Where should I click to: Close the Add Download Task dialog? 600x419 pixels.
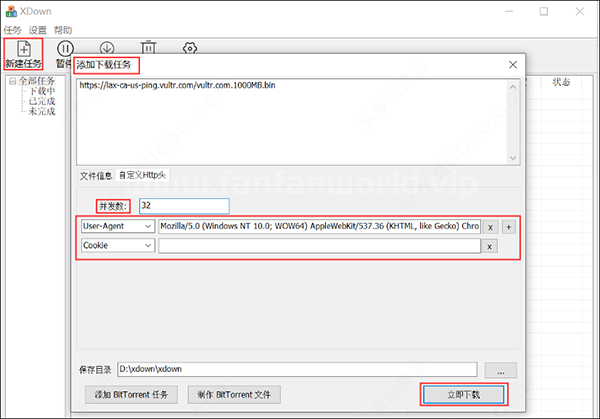coord(513,65)
